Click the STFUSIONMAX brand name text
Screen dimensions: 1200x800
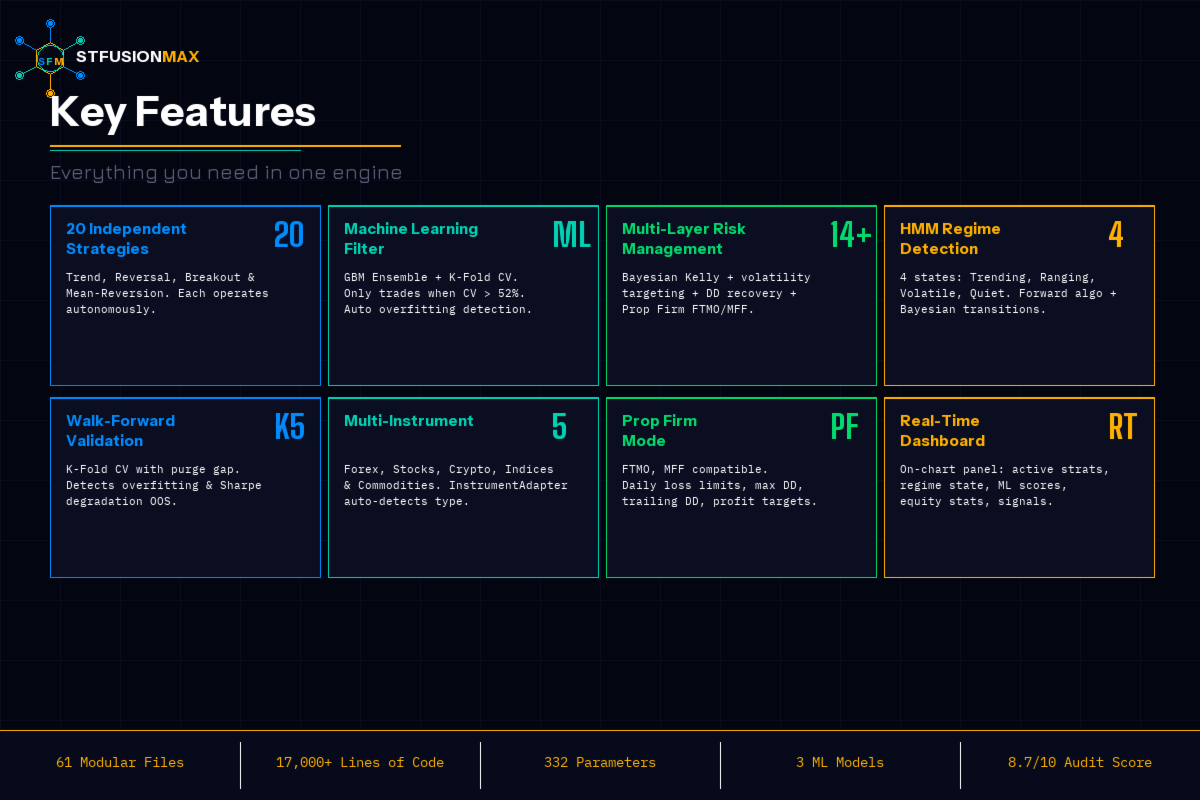coord(138,57)
